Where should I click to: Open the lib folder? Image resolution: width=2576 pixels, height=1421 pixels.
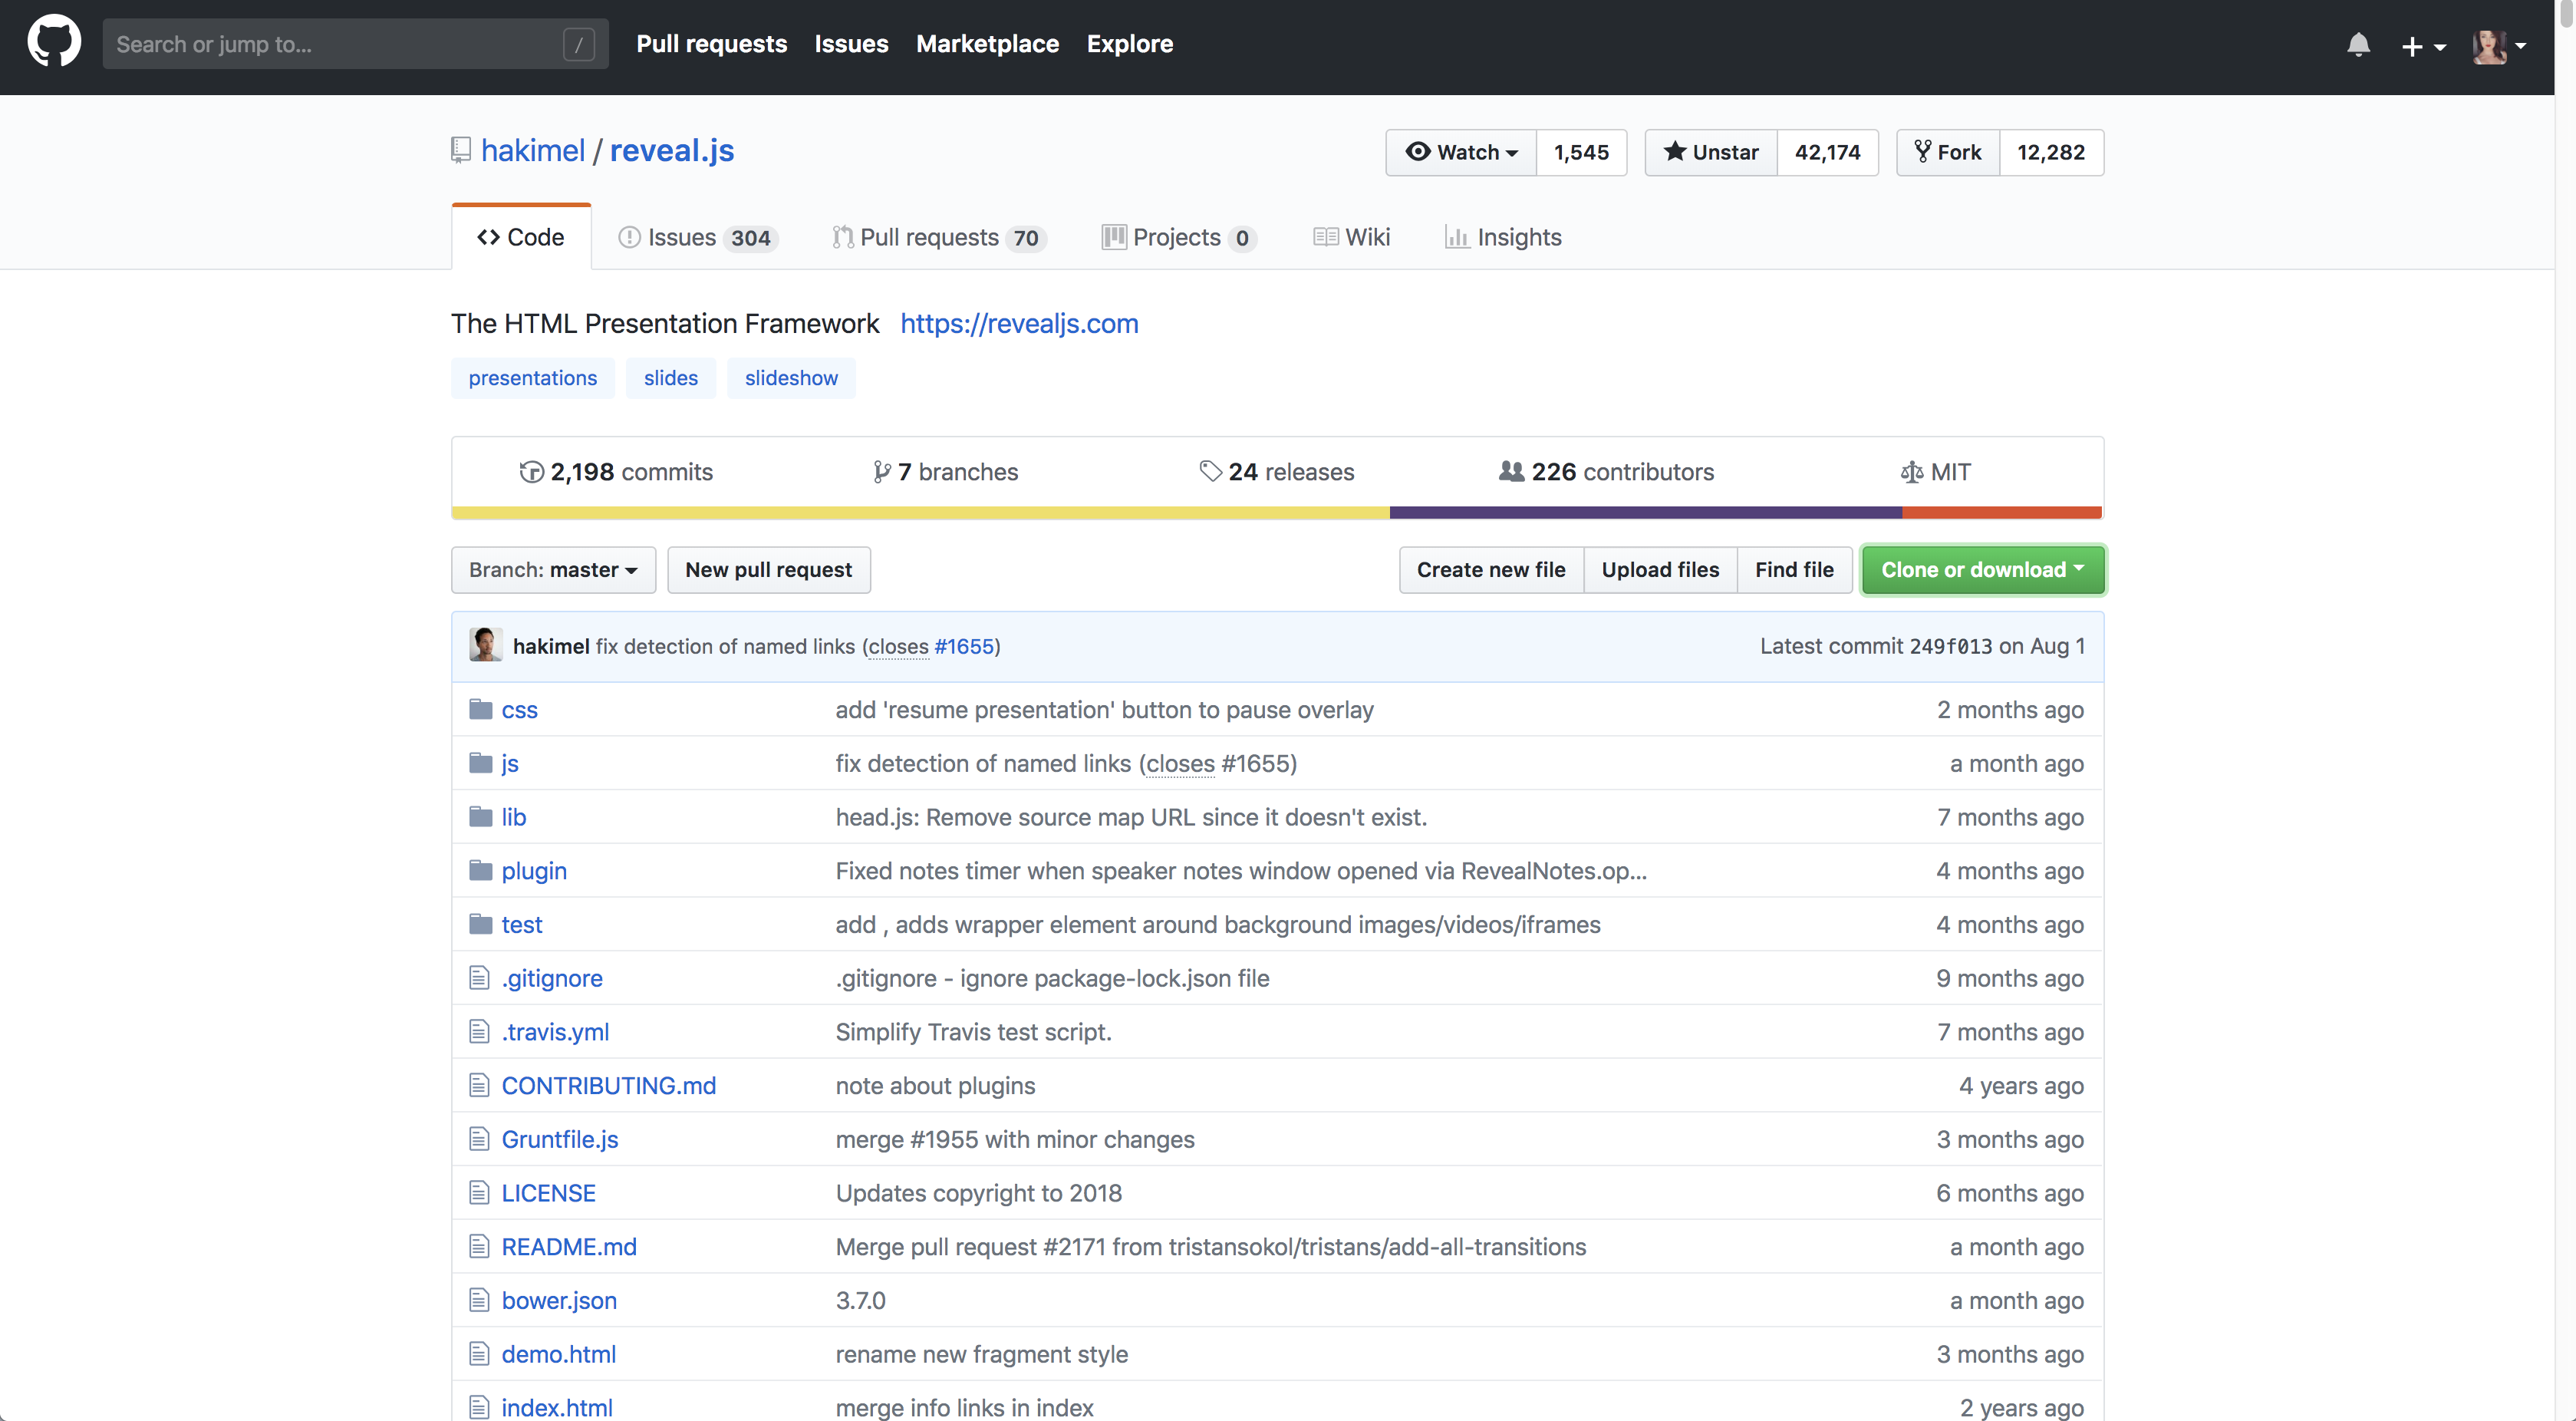513,817
